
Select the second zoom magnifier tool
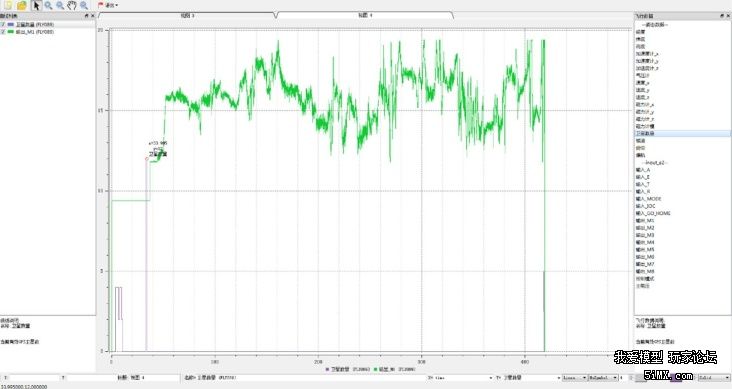60,5
